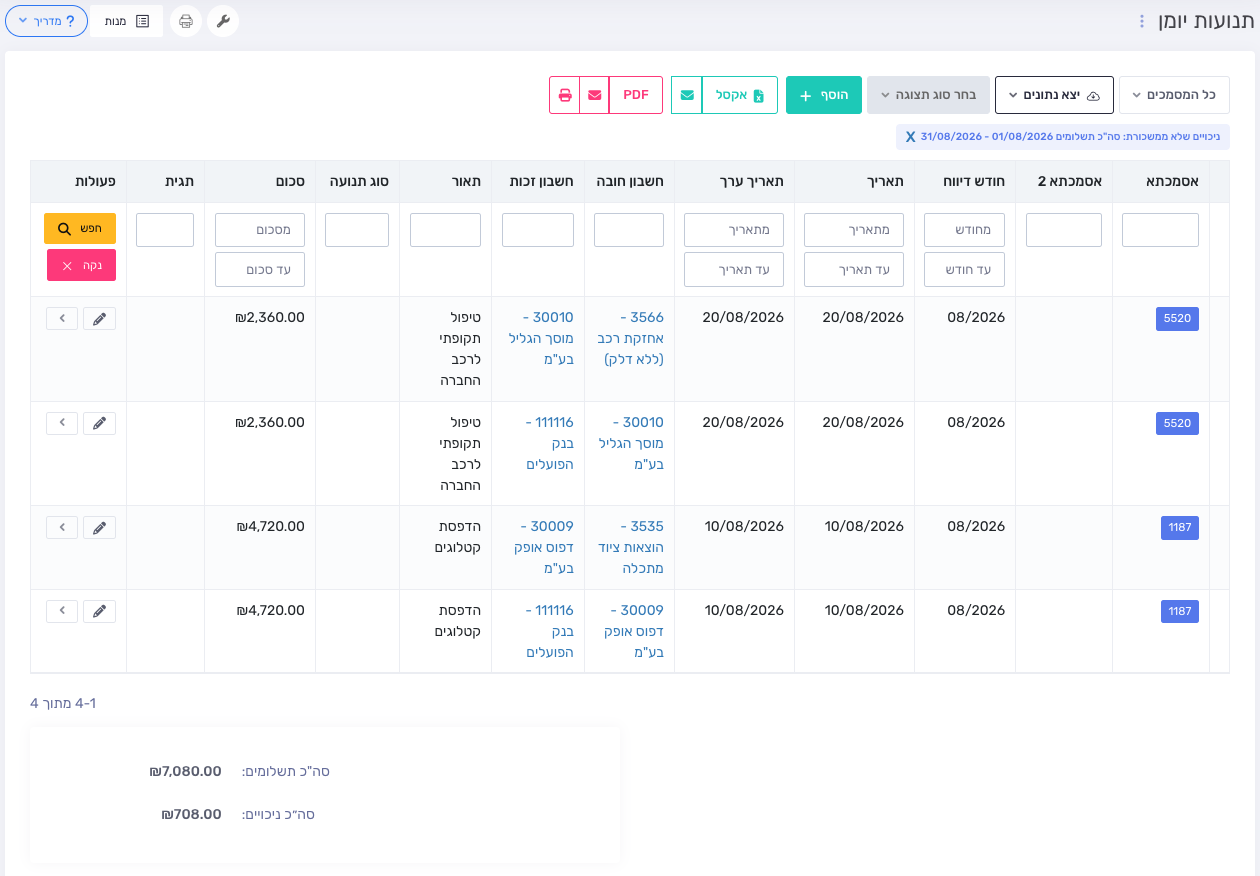
Task: Click the orange "חפש" search button
Action: pyautogui.click(x=80, y=228)
